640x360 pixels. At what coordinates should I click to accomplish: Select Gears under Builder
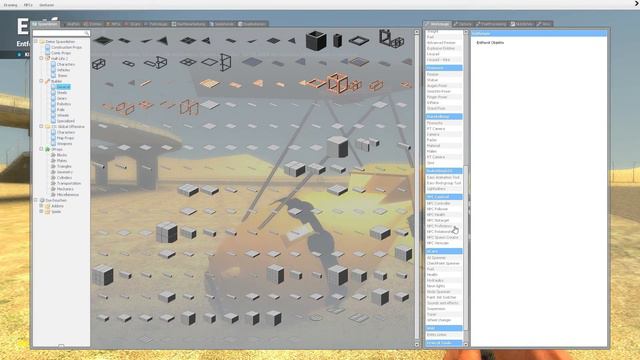click(x=62, y=98)
